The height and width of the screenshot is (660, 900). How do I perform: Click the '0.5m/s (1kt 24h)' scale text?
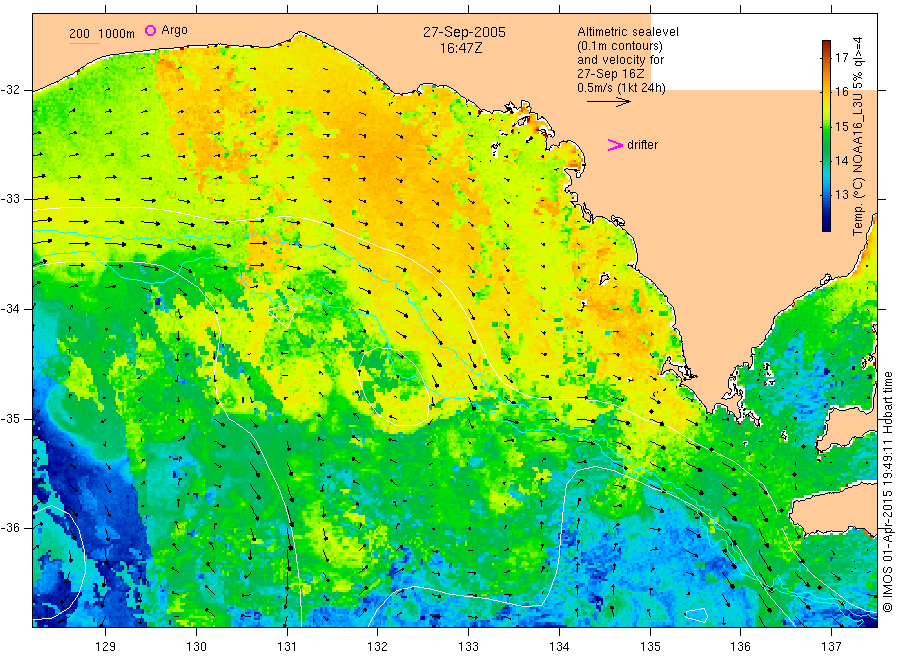click(x=622, y=88)
